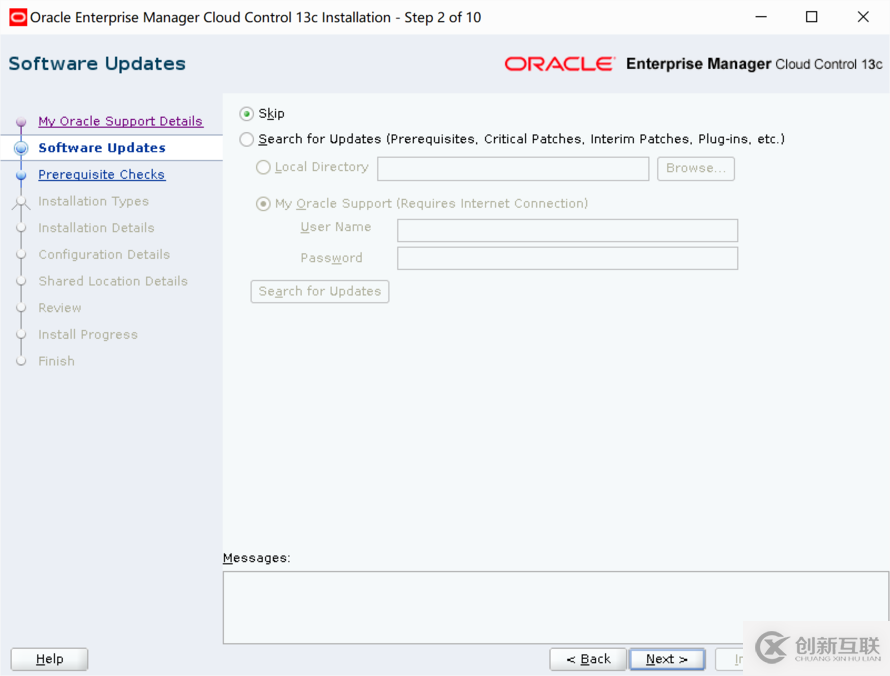
Task: Click inside the Messages text area
Action: (555, 607)
